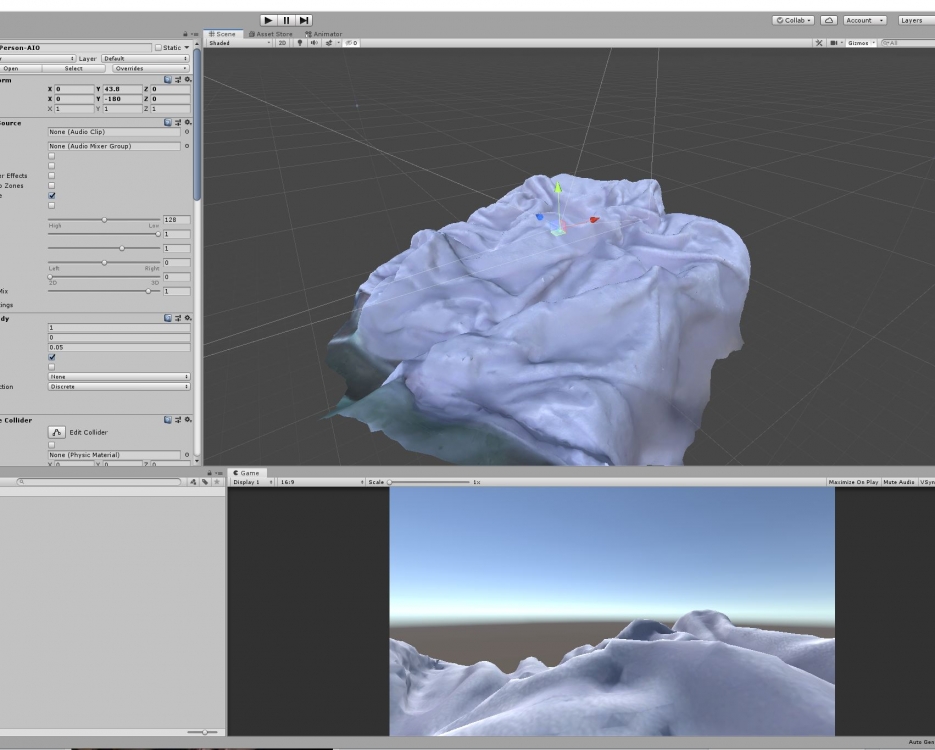The image size is (935, 750).
Task: Uncheck the checked Rigidbody checkbox
Action: (x=52, y=357)
